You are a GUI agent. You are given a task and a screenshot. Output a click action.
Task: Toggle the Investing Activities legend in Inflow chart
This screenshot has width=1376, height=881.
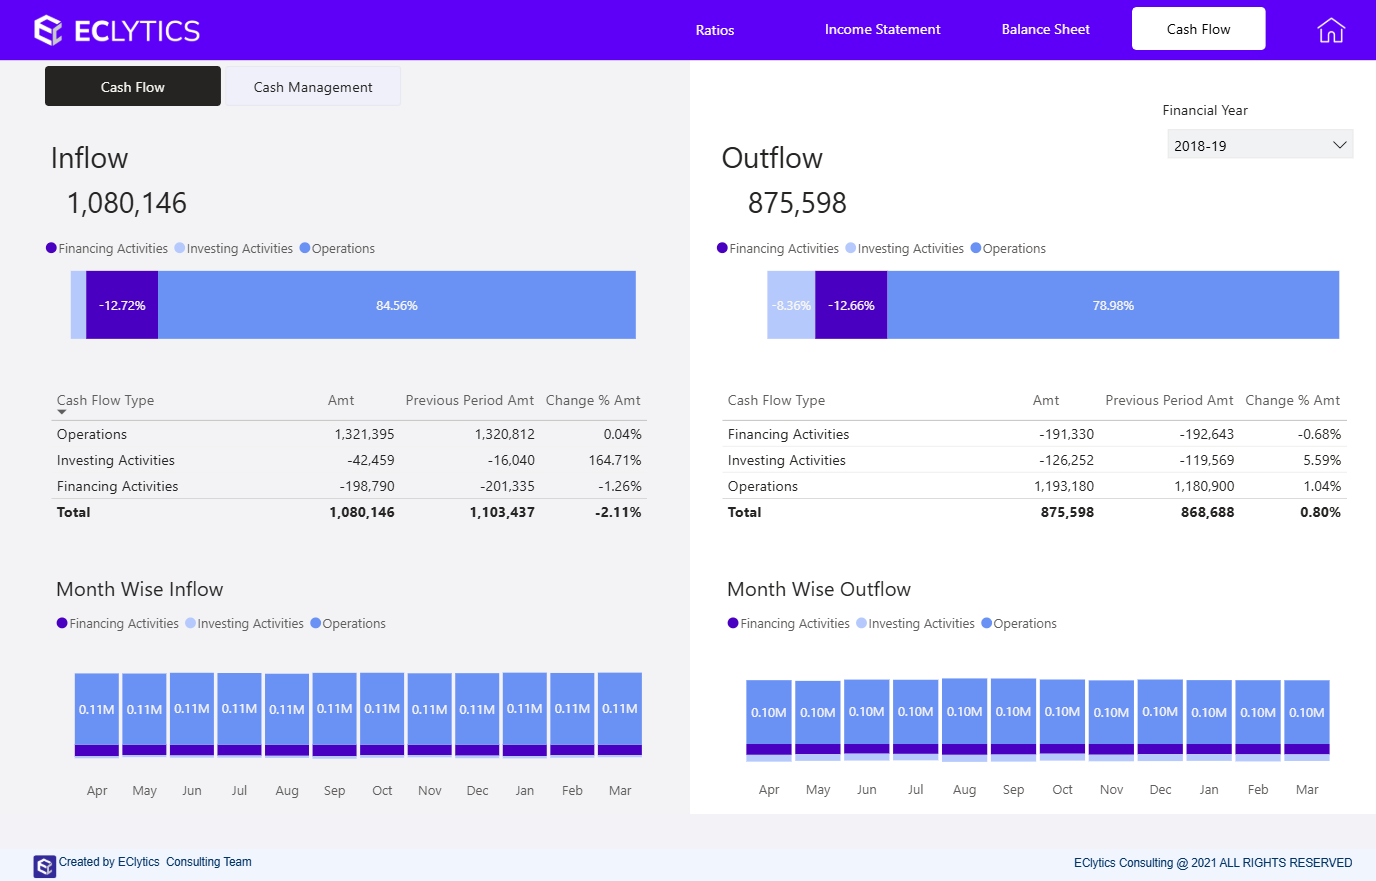(178, 247)
